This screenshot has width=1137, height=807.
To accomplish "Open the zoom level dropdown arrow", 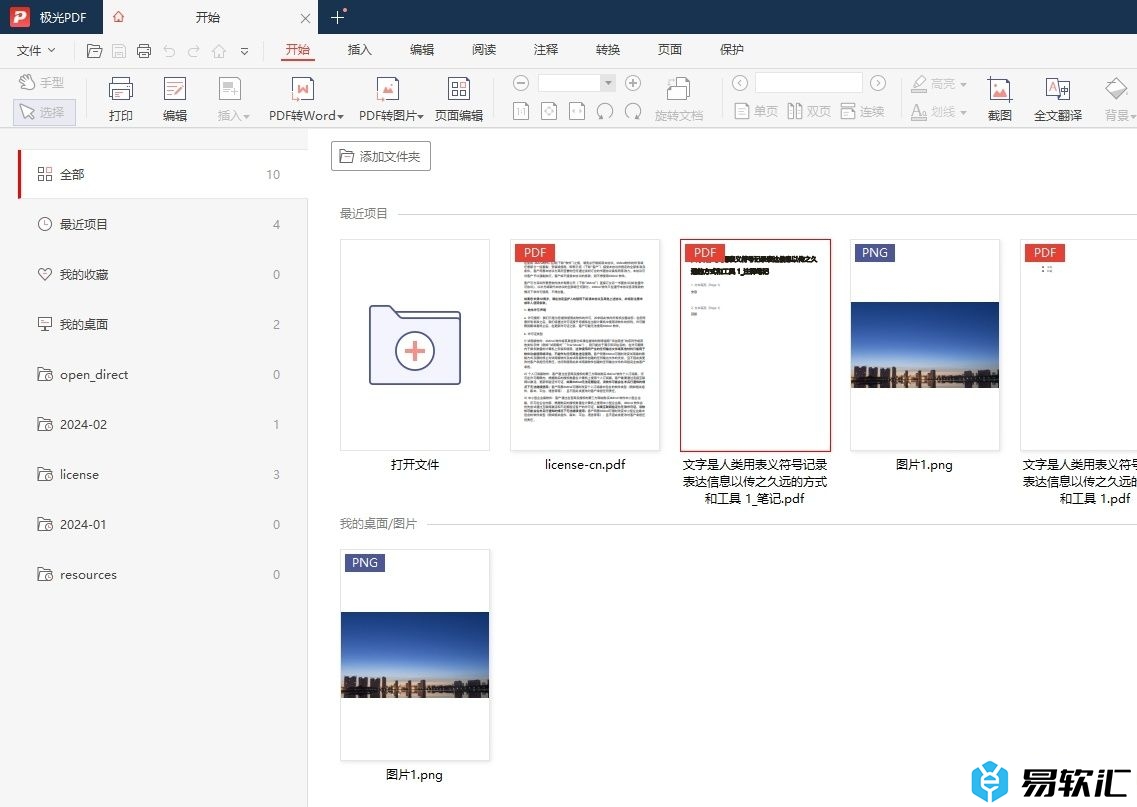I will click(x=608, y=83).
